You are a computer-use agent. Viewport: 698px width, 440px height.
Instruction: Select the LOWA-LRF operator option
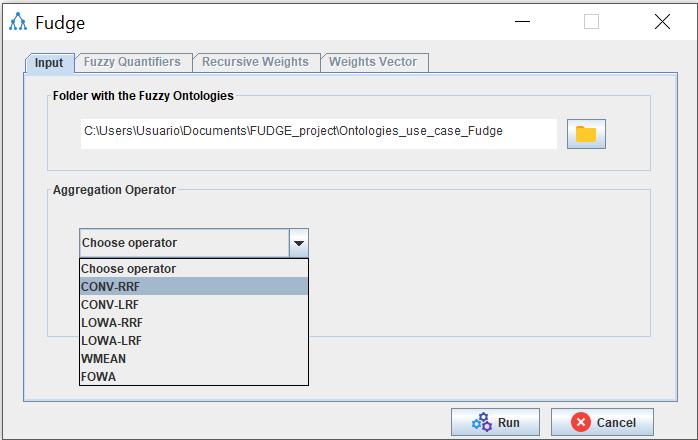click(x=194, y=340)
